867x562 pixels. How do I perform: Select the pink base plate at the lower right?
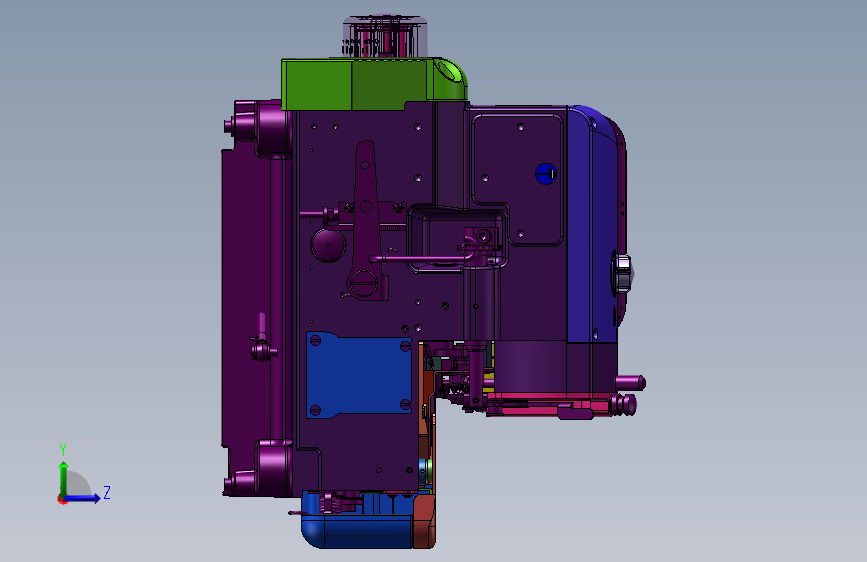(x=547, y=405)
